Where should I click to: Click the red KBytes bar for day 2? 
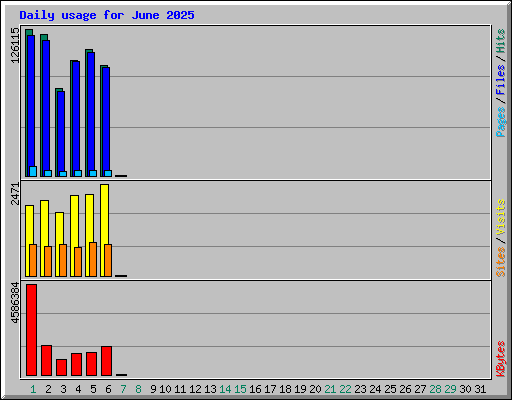coord(47,361)
